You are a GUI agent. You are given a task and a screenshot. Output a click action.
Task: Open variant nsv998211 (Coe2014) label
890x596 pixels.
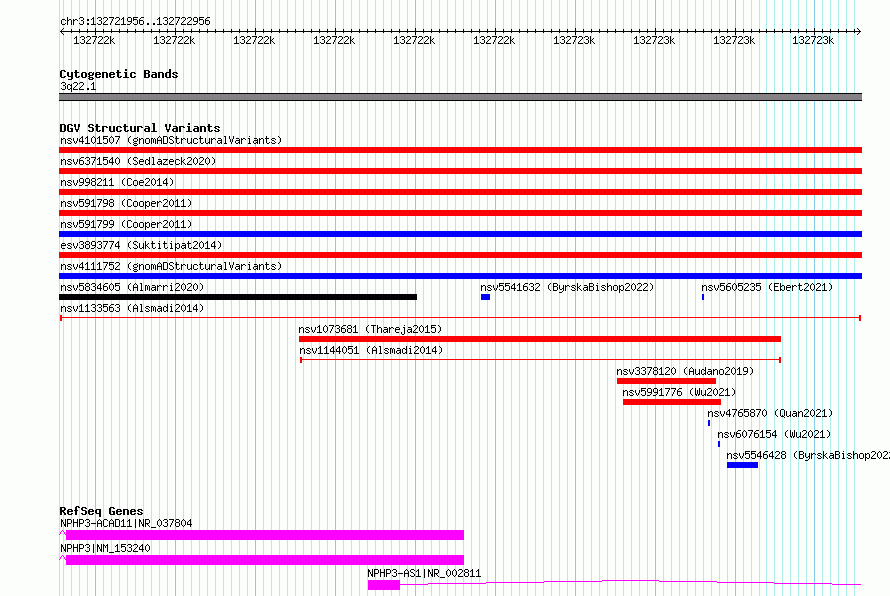117,182
